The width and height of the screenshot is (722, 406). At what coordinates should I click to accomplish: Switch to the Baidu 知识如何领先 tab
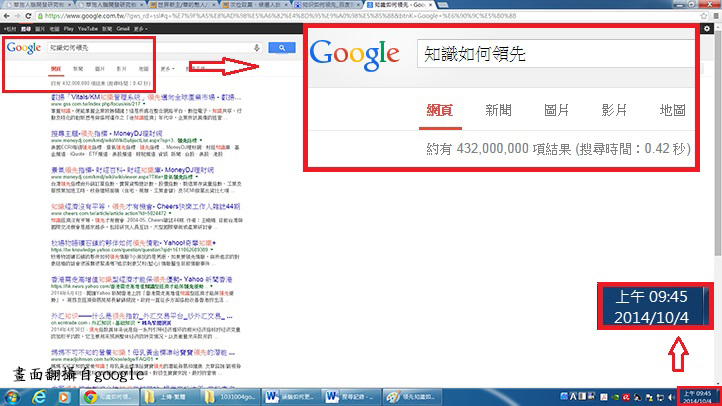(326, 5)
